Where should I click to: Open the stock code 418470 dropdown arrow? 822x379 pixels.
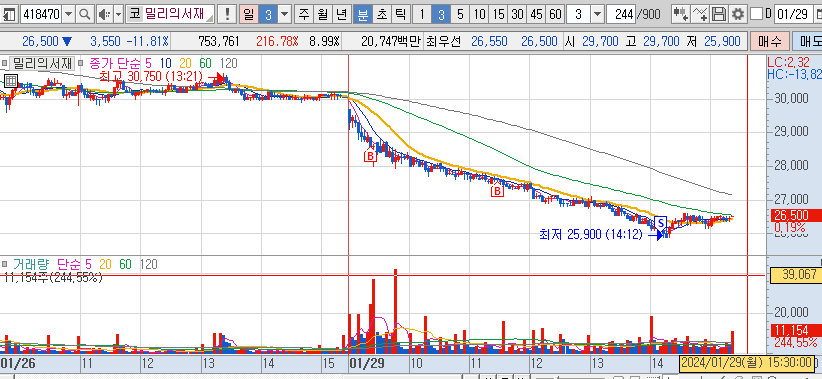pos(69,14)
